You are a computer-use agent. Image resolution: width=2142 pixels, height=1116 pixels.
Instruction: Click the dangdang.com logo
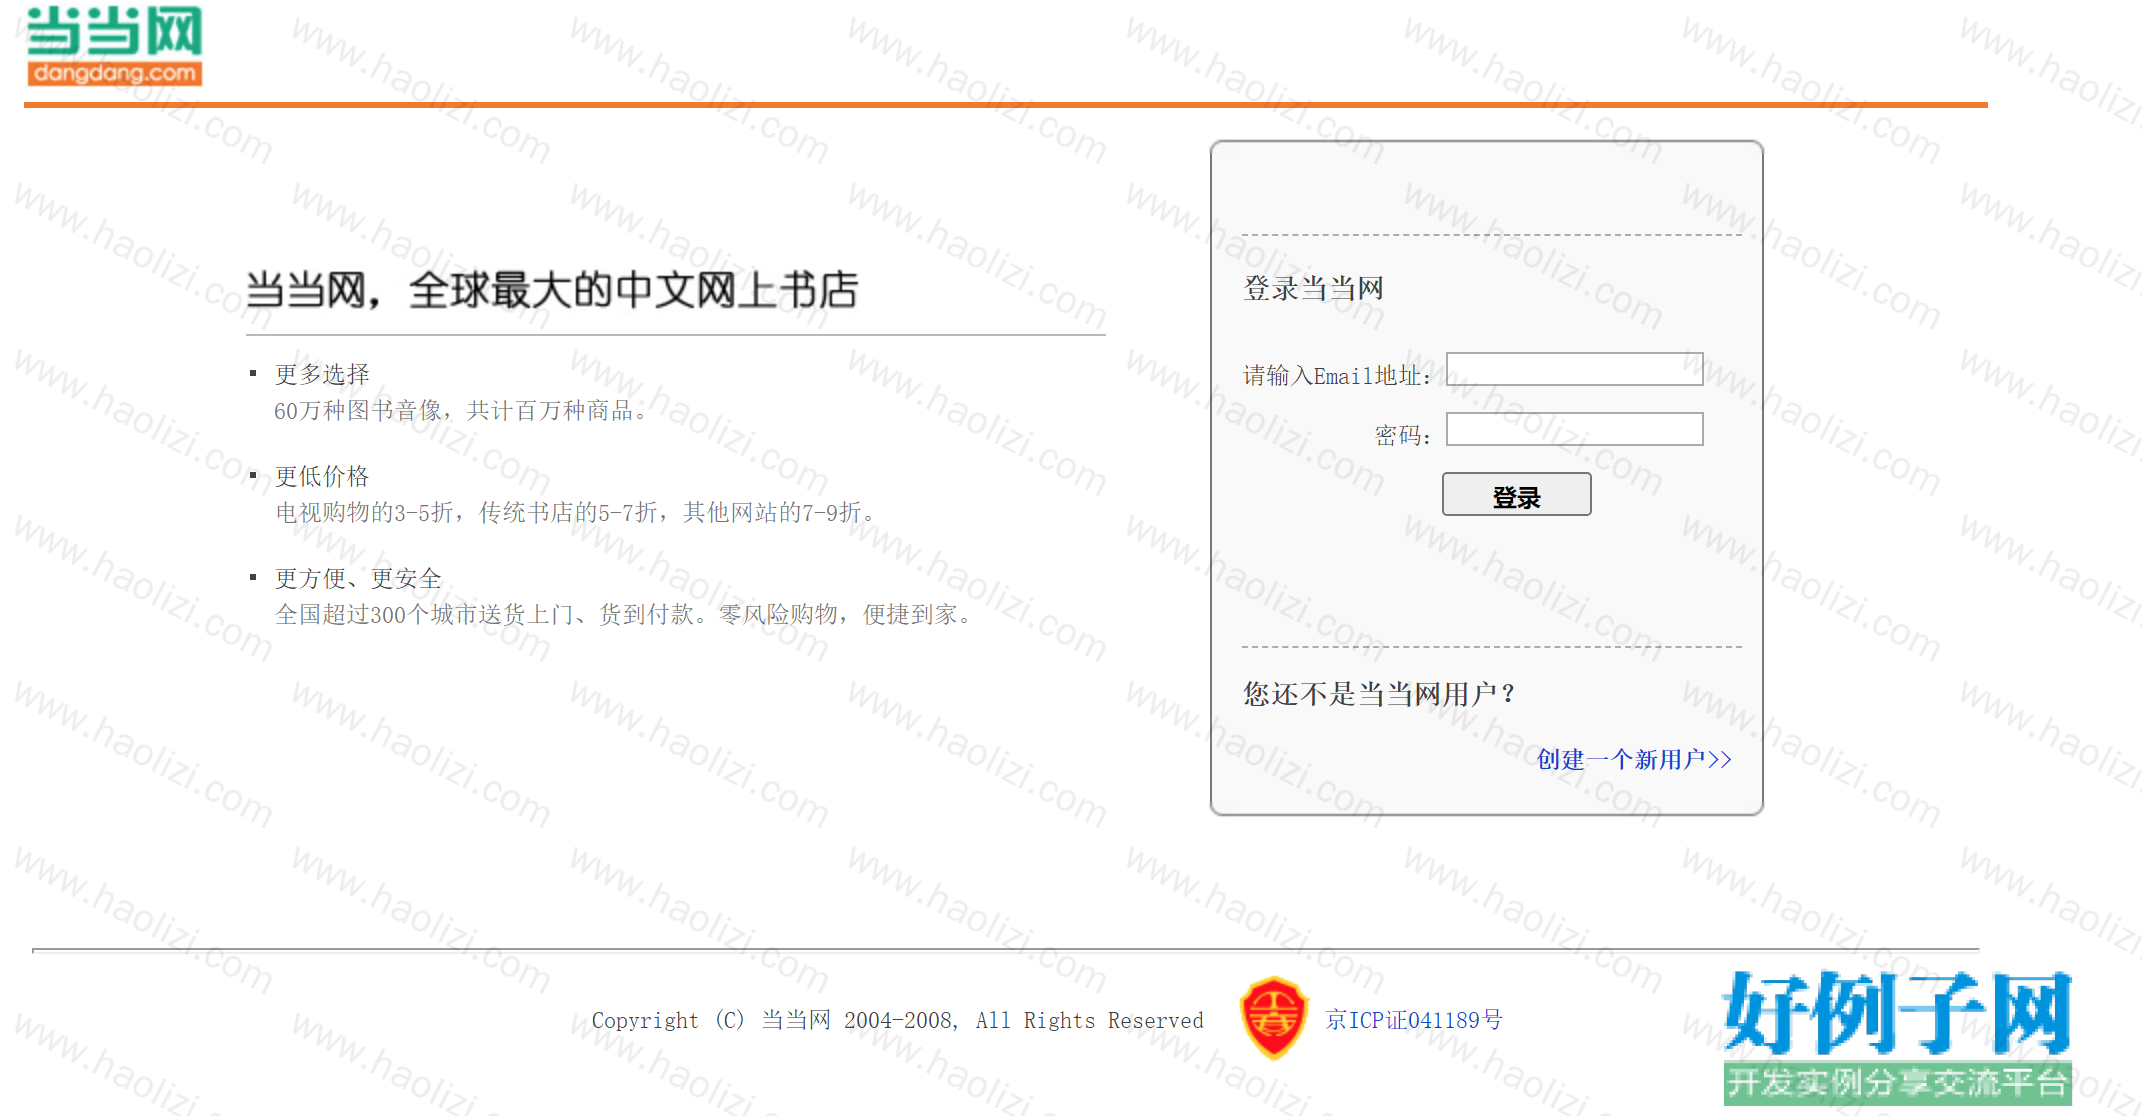click(114, 45)
